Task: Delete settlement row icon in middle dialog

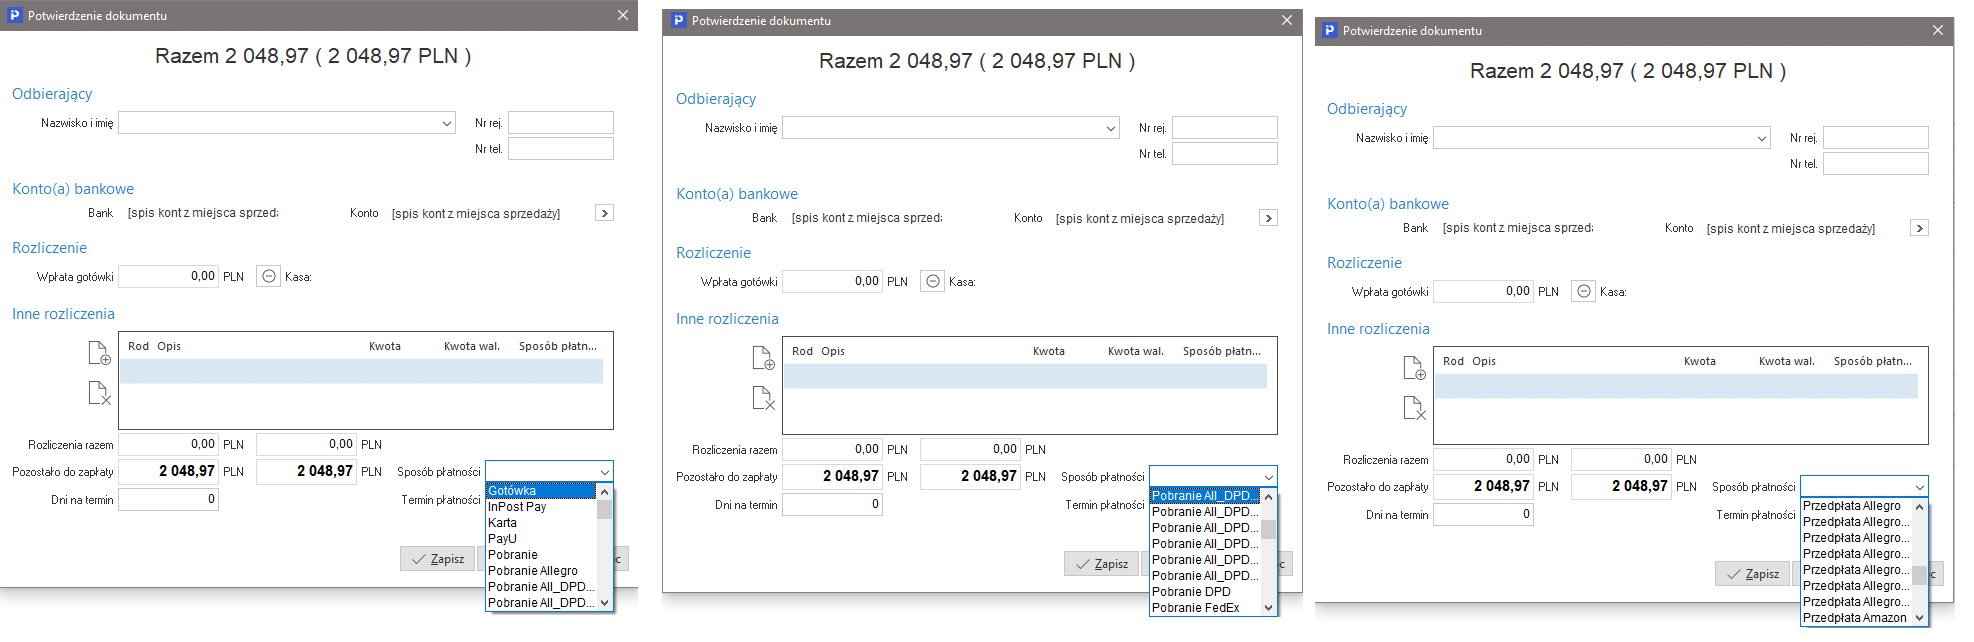Action: [x=763, y=398]
